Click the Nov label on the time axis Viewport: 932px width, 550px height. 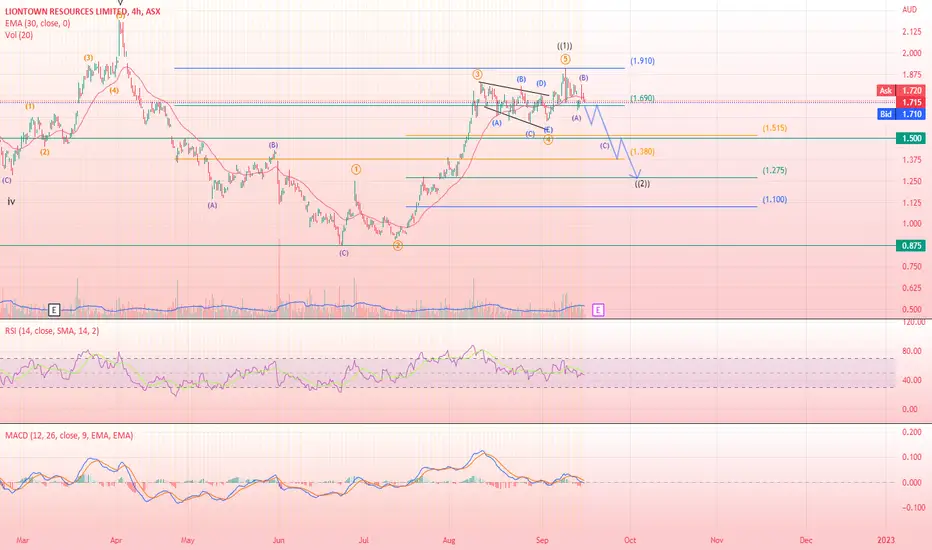(x=717, y=540)
